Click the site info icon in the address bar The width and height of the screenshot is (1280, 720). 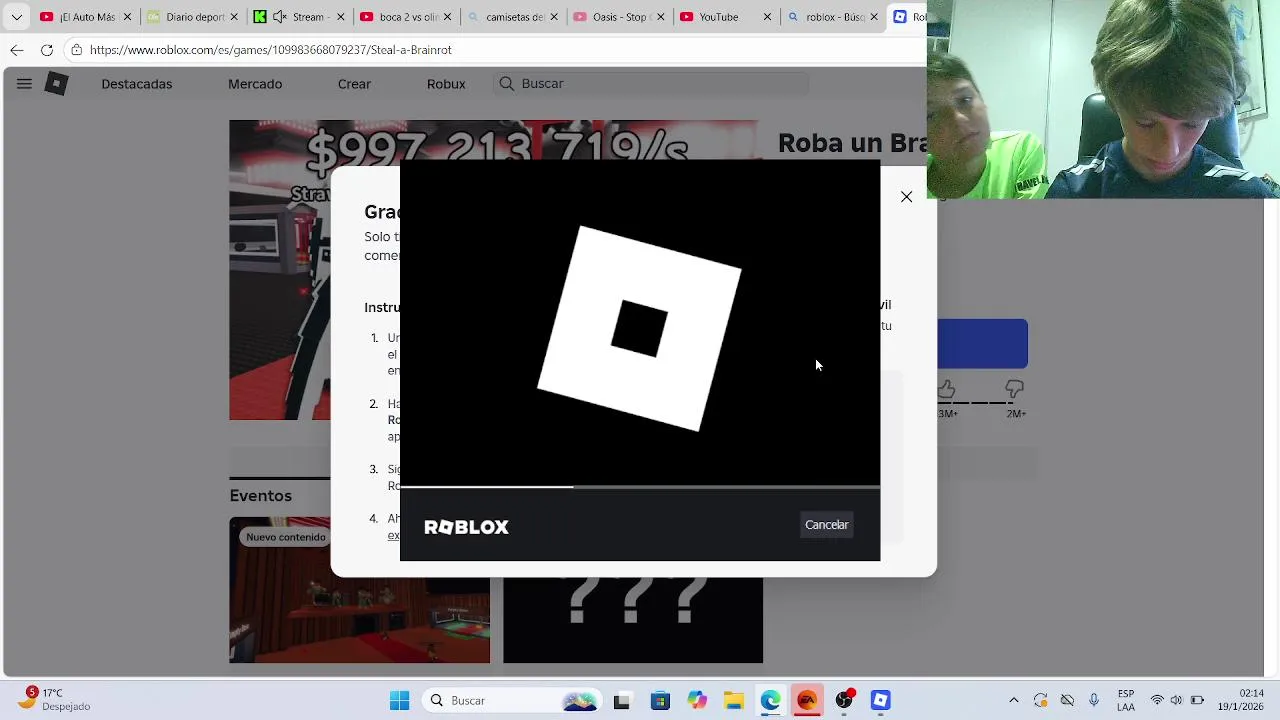click(76, 50)
